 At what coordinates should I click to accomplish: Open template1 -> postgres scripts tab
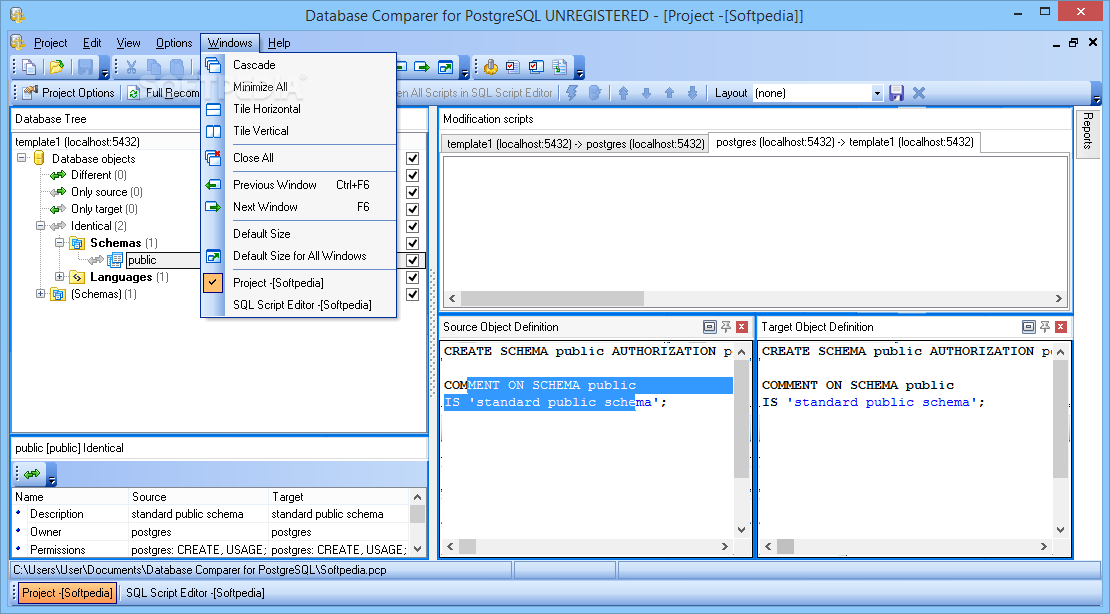pos(575,144)
